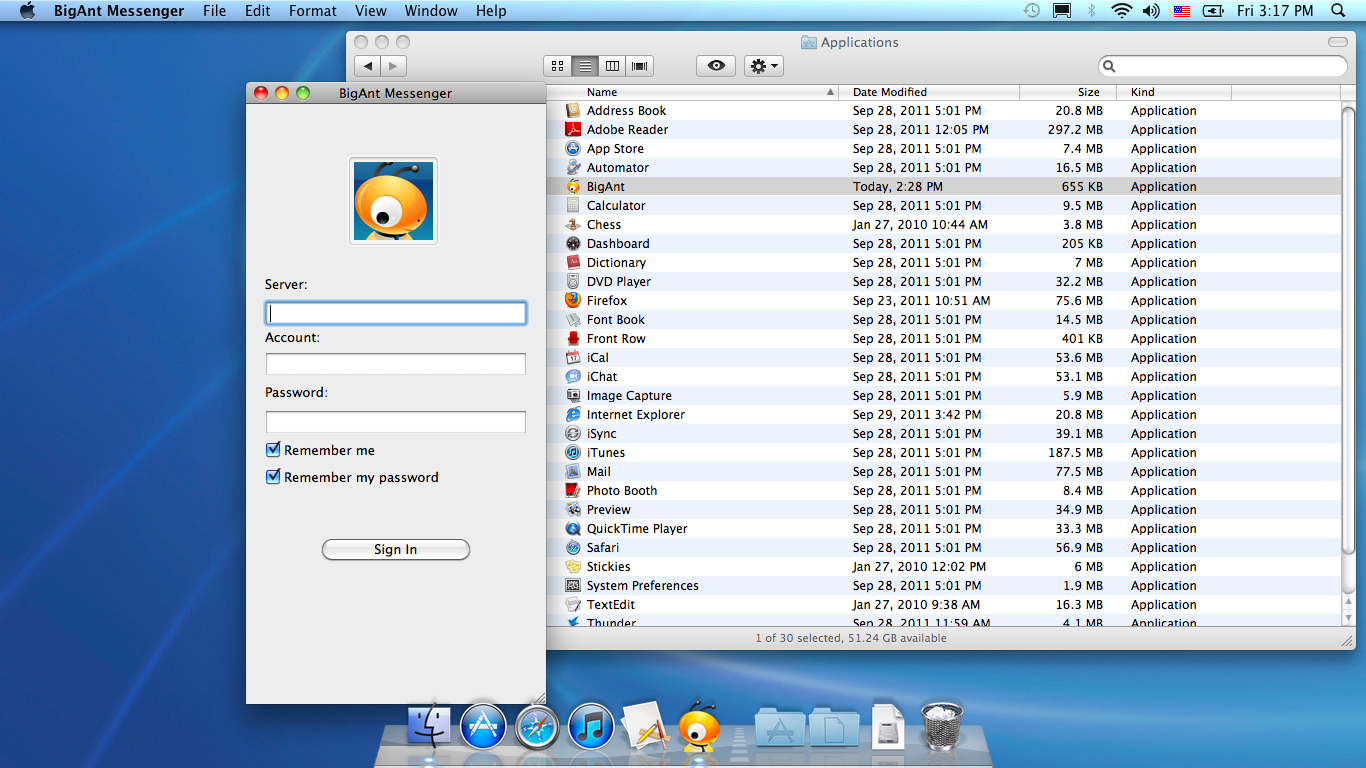Open Safari from the Dock

pos(537,726)
